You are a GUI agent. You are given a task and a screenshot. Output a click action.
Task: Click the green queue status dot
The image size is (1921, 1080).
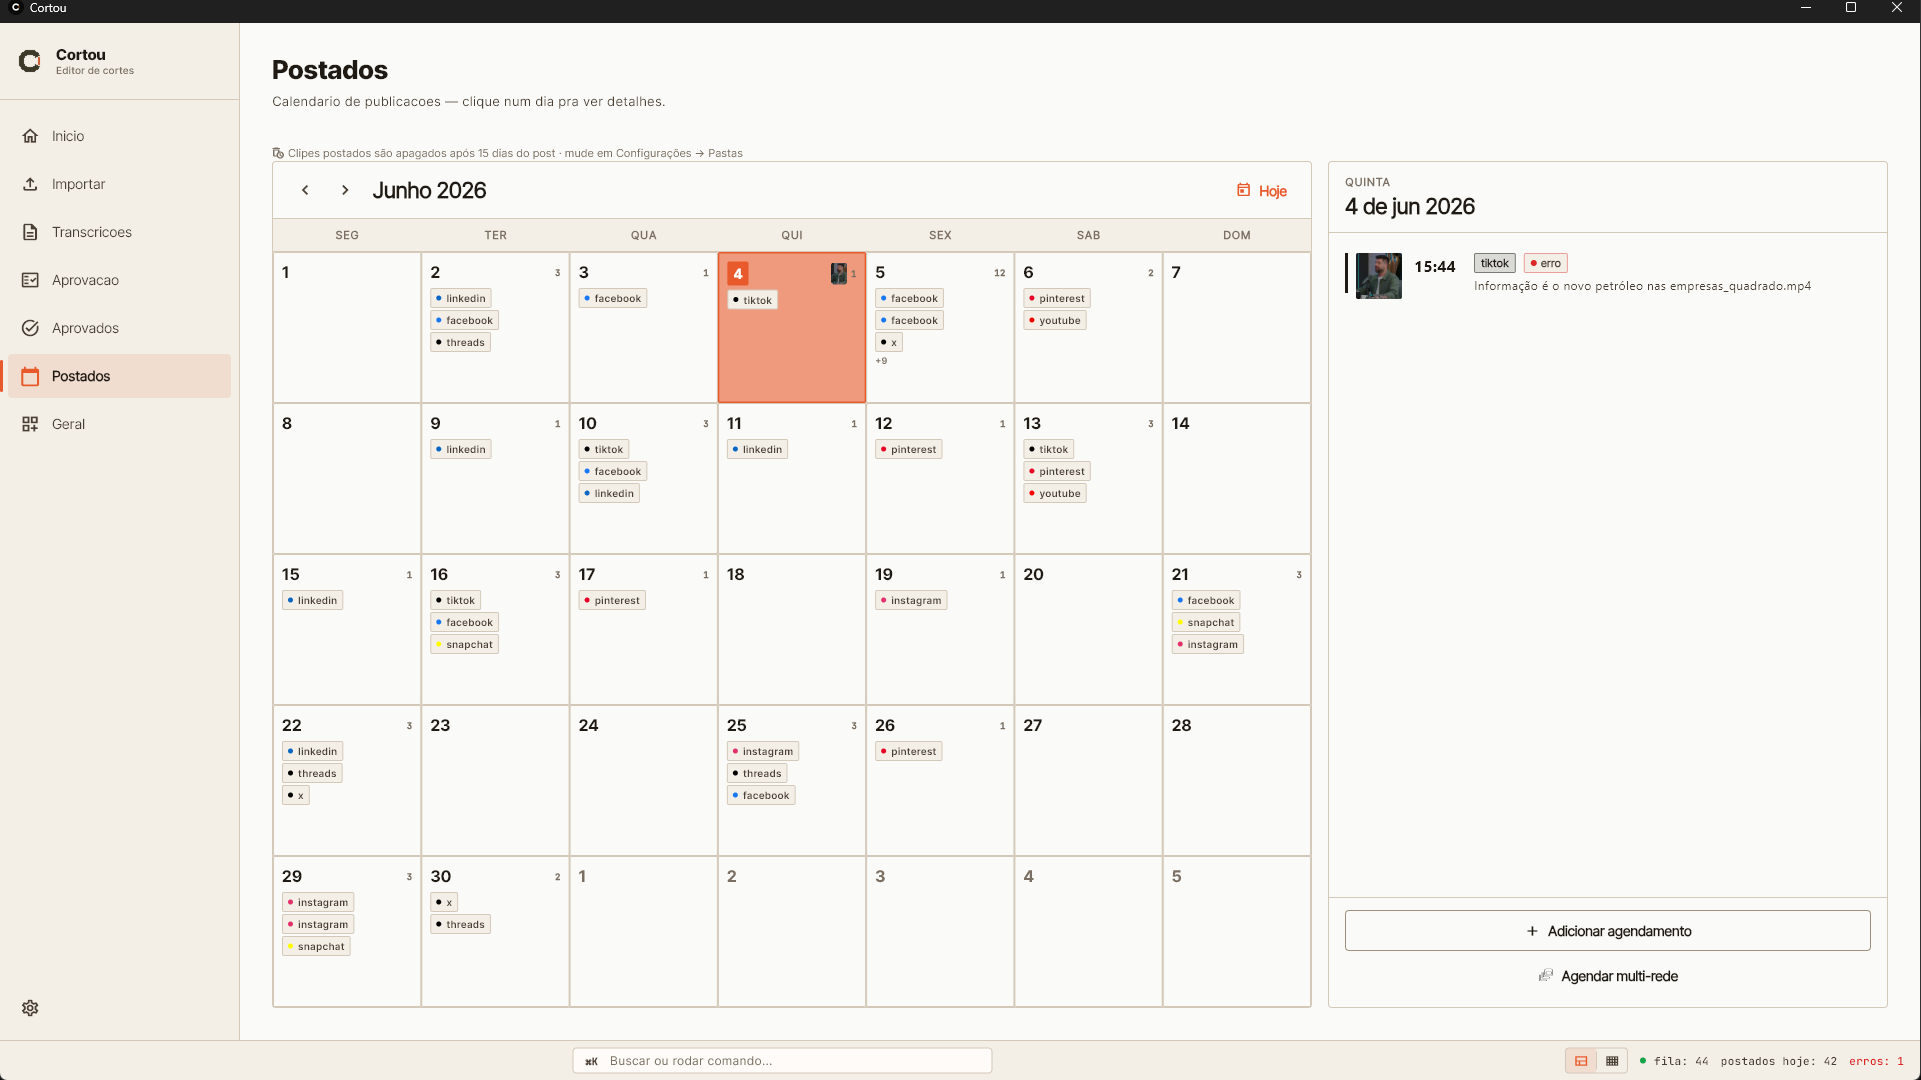click(x=1643, y=1061)
